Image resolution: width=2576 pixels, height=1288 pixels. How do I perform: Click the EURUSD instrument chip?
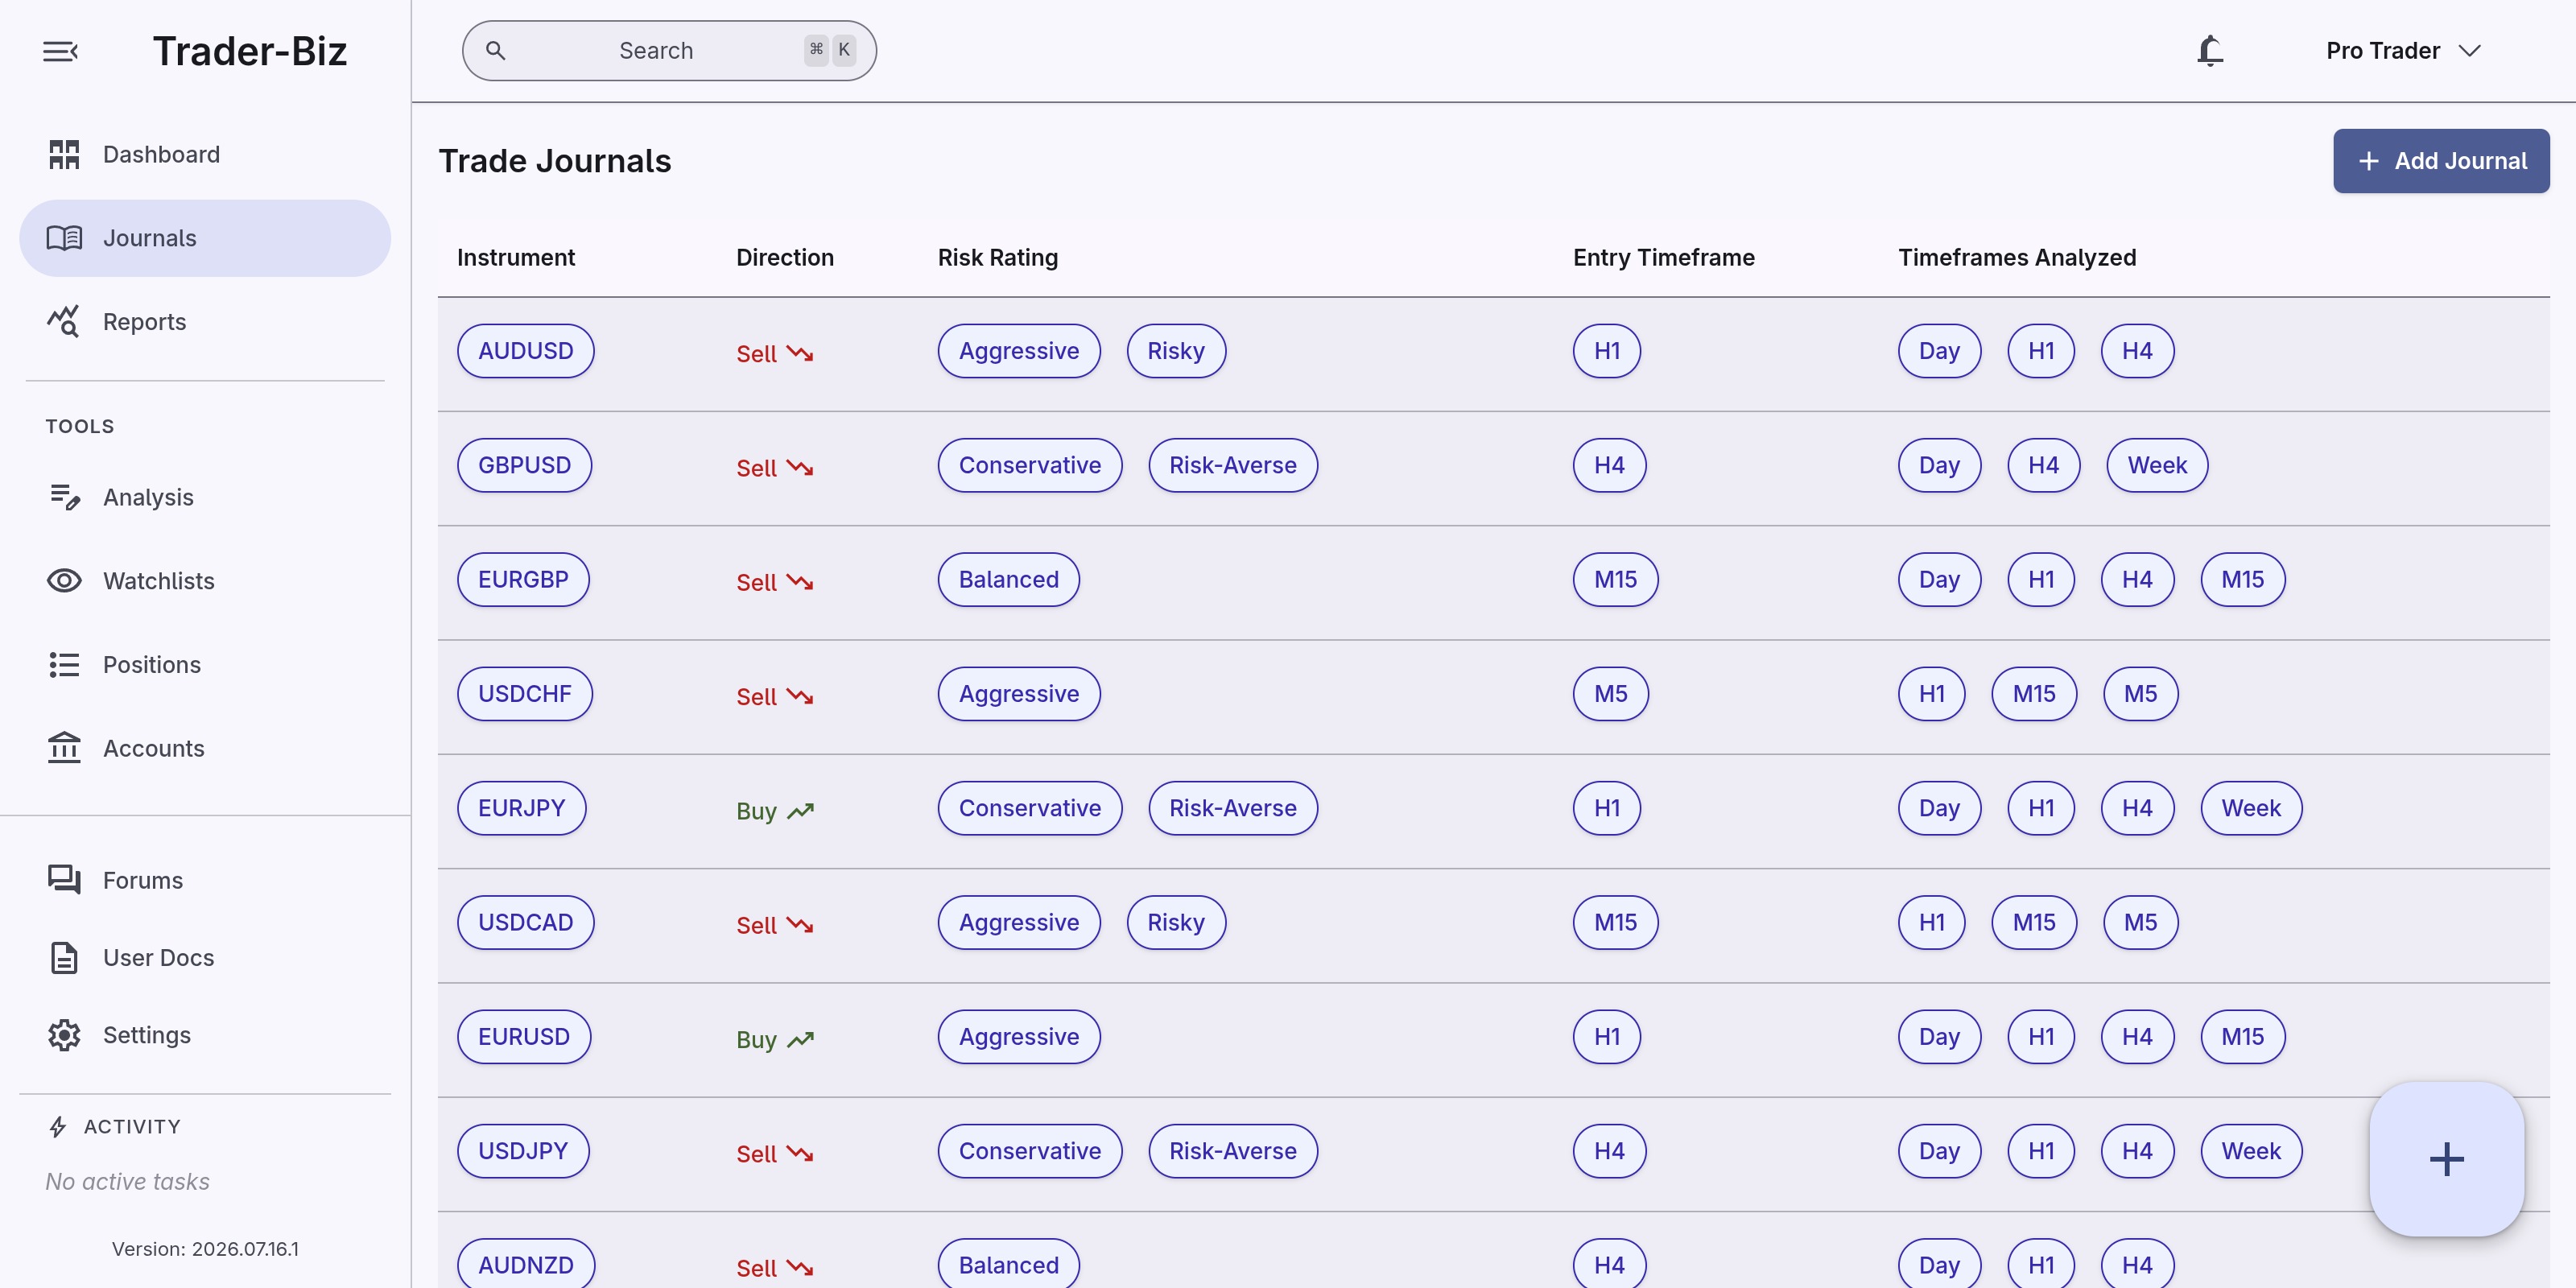(524, 1037)
